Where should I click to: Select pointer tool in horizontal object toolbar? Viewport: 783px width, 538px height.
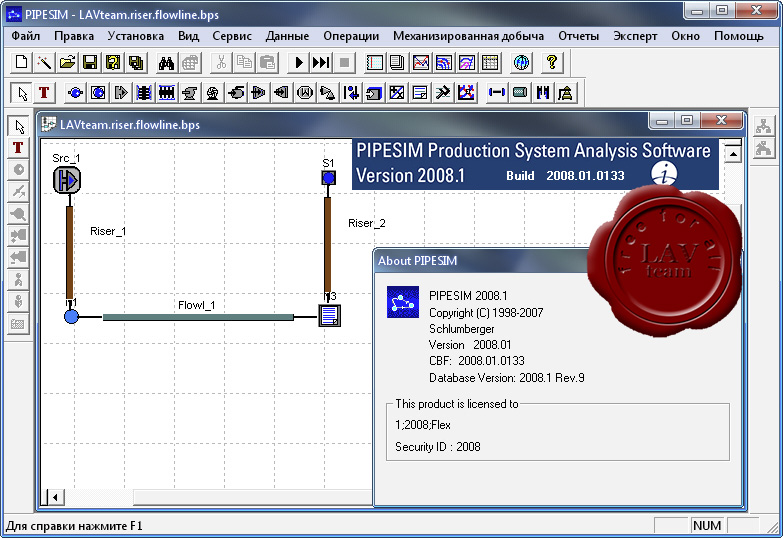(x=21, y=93)
